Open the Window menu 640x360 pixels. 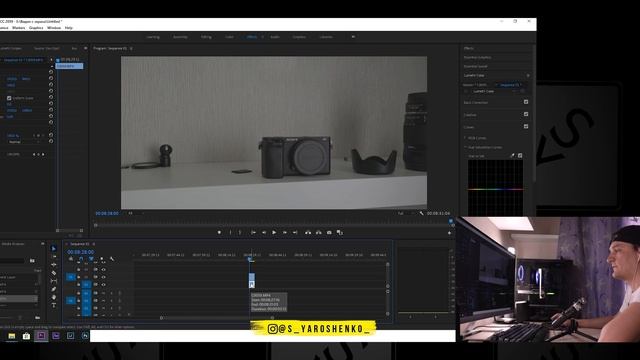tap(54, 28)
